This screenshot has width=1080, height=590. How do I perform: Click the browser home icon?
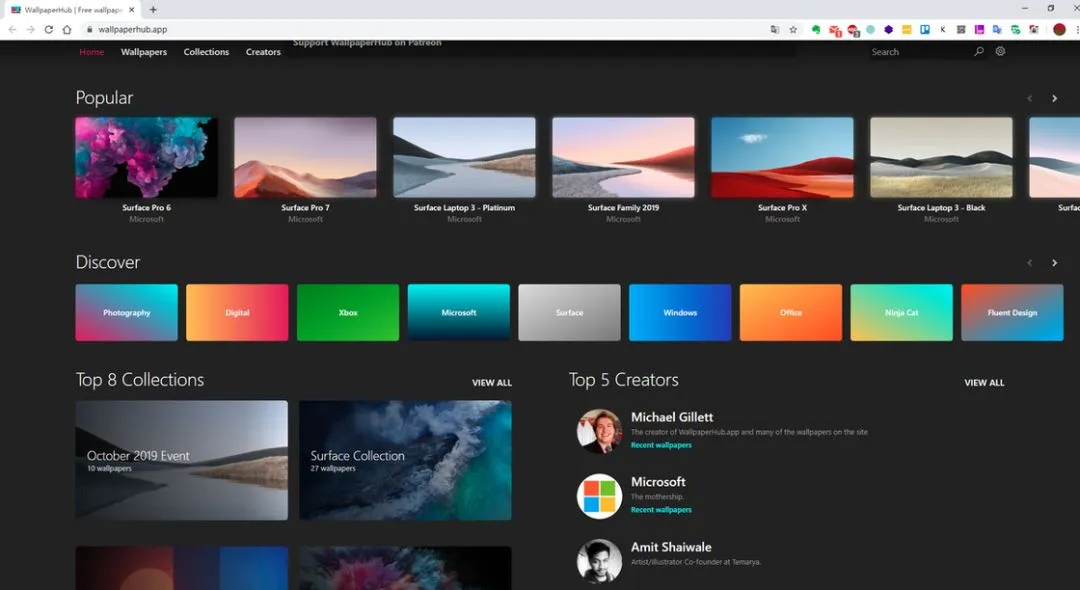(x=67, y=30)
